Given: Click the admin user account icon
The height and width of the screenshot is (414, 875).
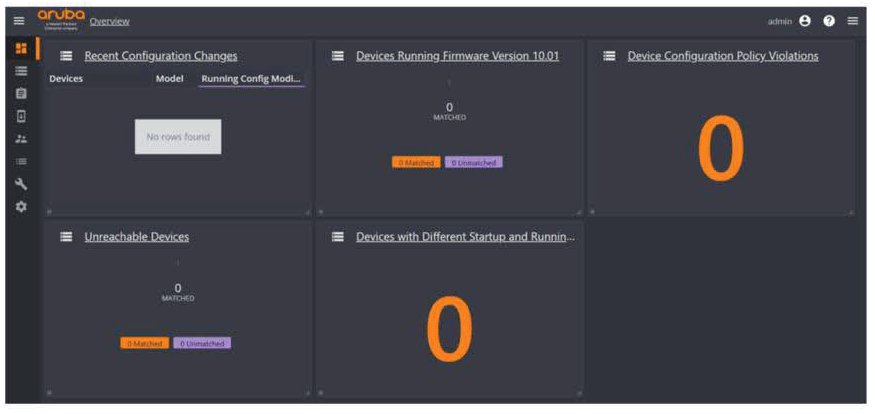Looking at the screenshot, I should (805, 21).
